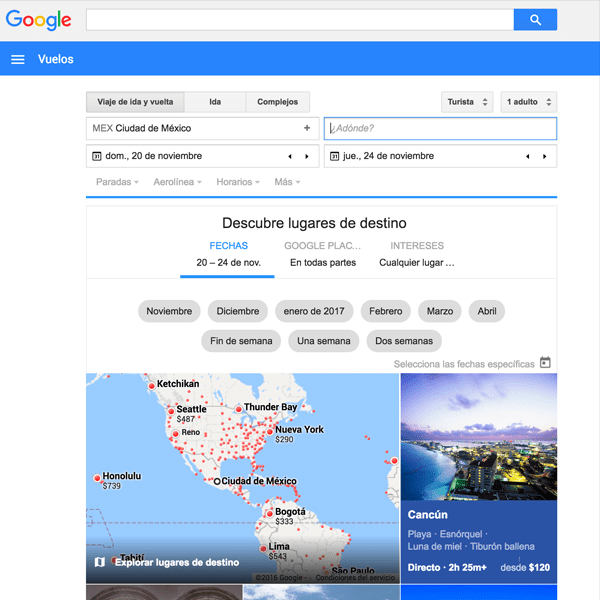This screenshot has height=600, width=600.
Task: Select the Ida one-way trip option
Action: pos(215,102)
